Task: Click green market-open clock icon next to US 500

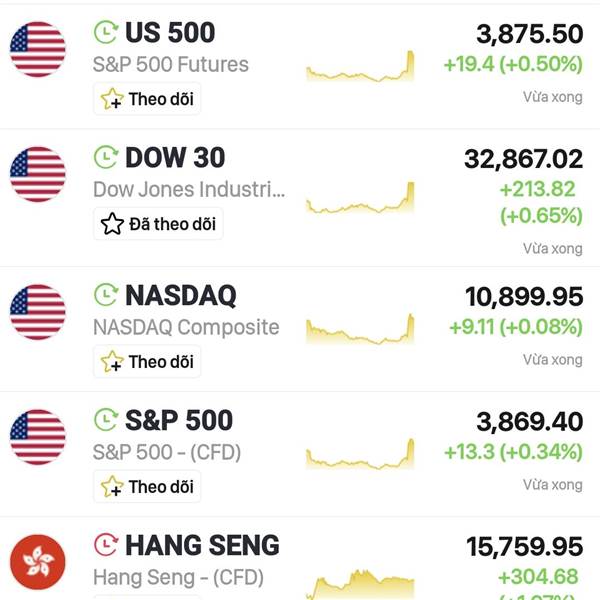Action: coord(106,32)
